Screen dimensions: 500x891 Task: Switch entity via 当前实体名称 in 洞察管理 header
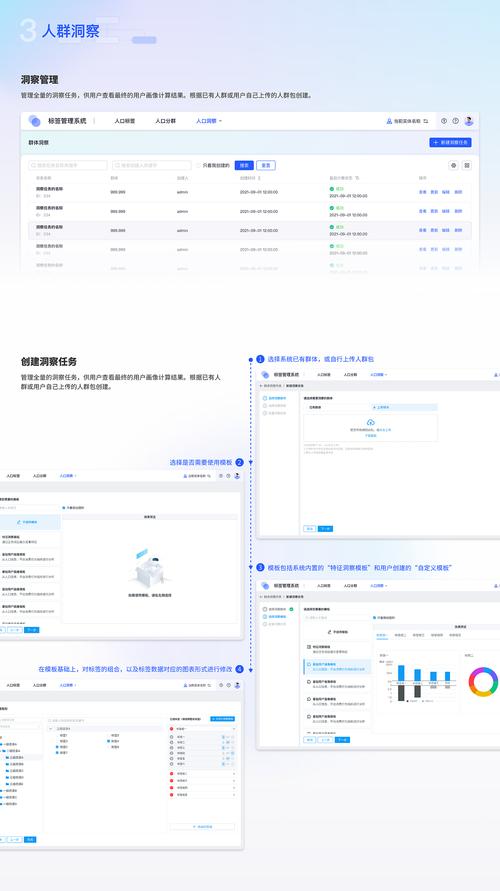pyautogui.click(x=407, y=121)
